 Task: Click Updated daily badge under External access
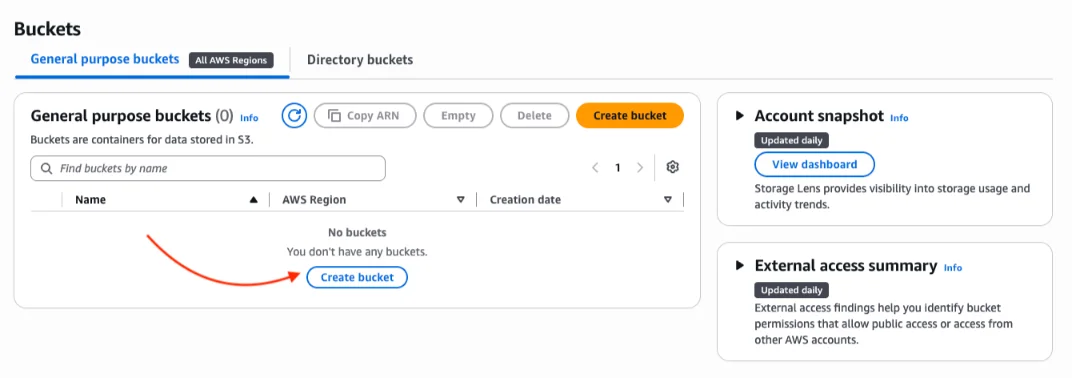[x=792, y=290]
